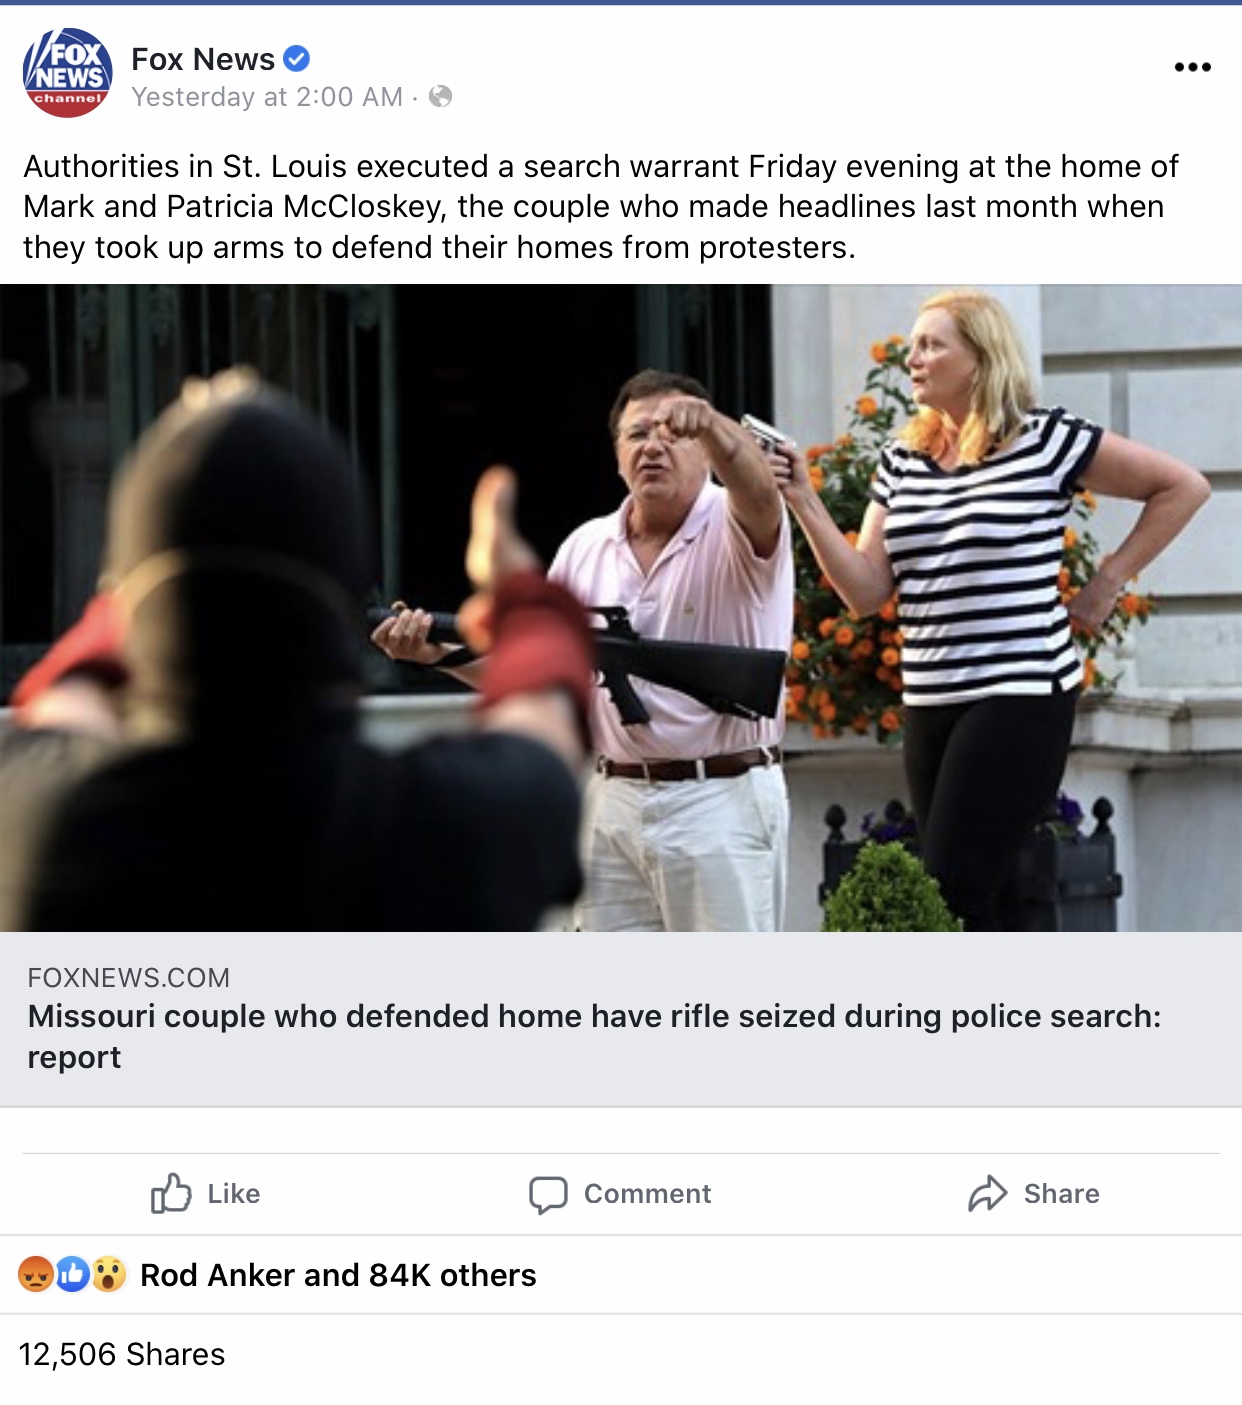Open the McCloskey couple article photo
The height and width of the screenshot is (1405, 1242).
pyautogui.click(x=621, y=608)
